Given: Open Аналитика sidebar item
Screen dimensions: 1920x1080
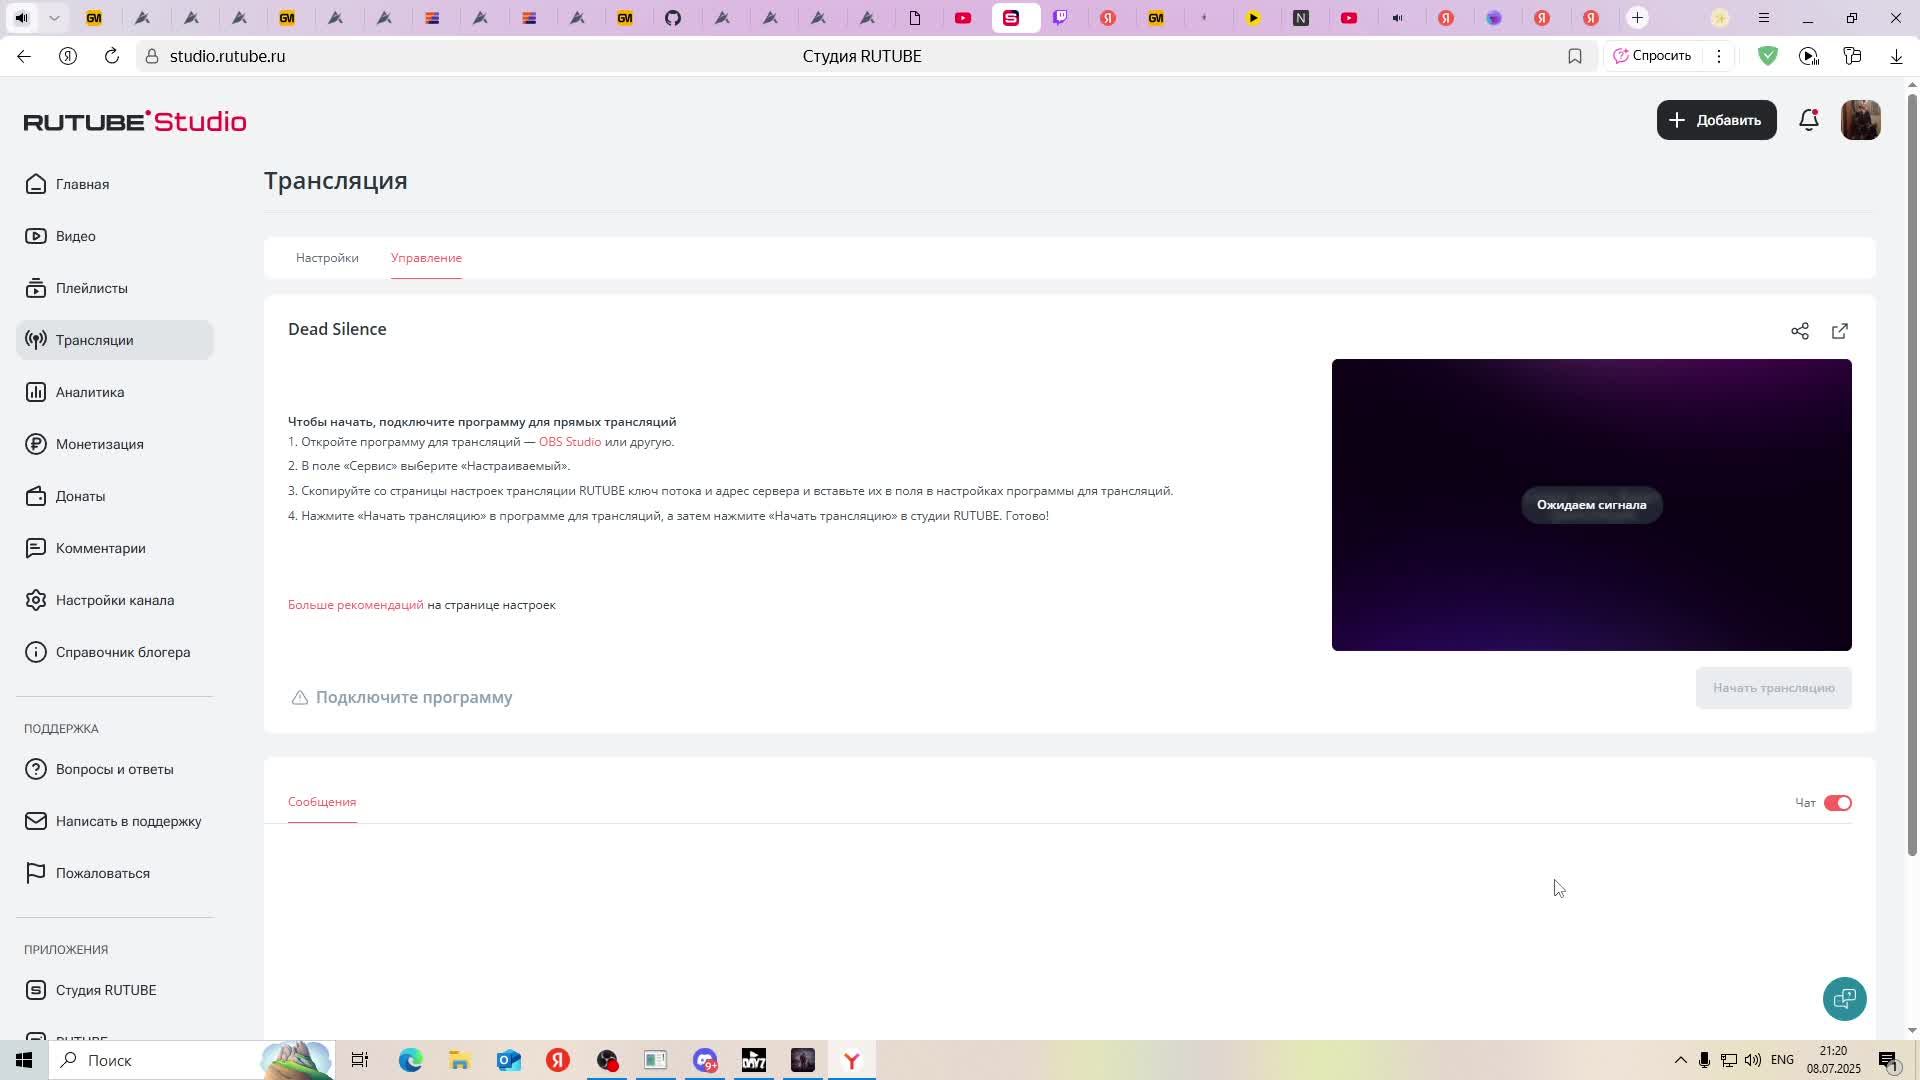Looking at the screenshot, I should pyautogui.click(x=114, y=392).
